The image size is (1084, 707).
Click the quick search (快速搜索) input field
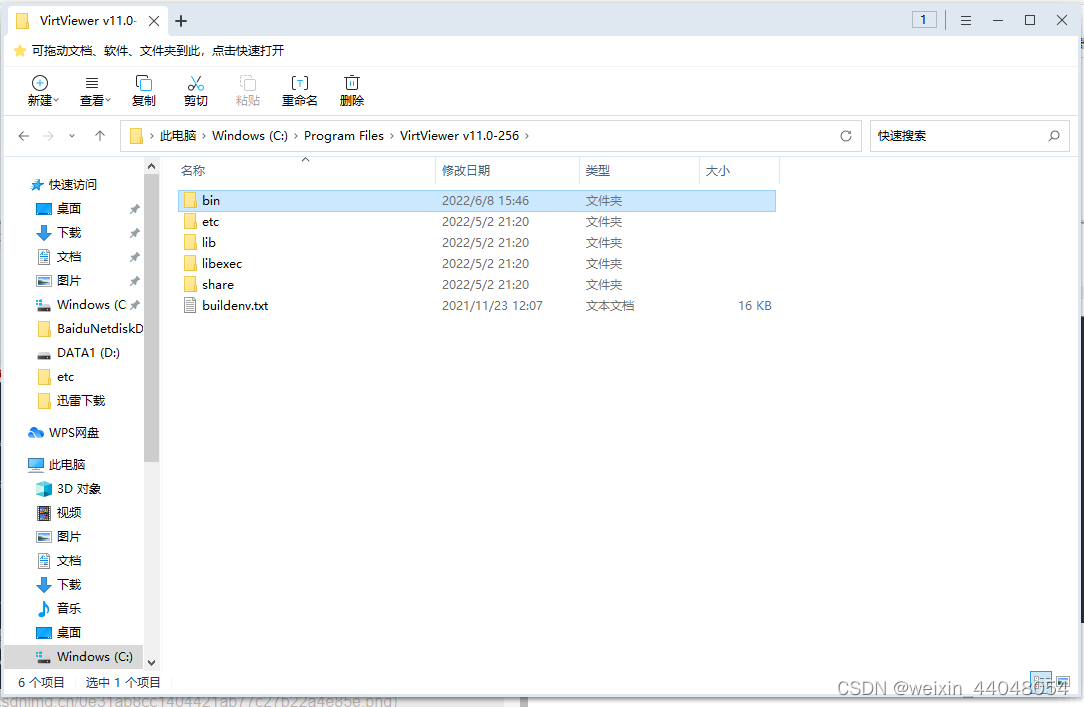pyautogui.click(x=969, y=135)
